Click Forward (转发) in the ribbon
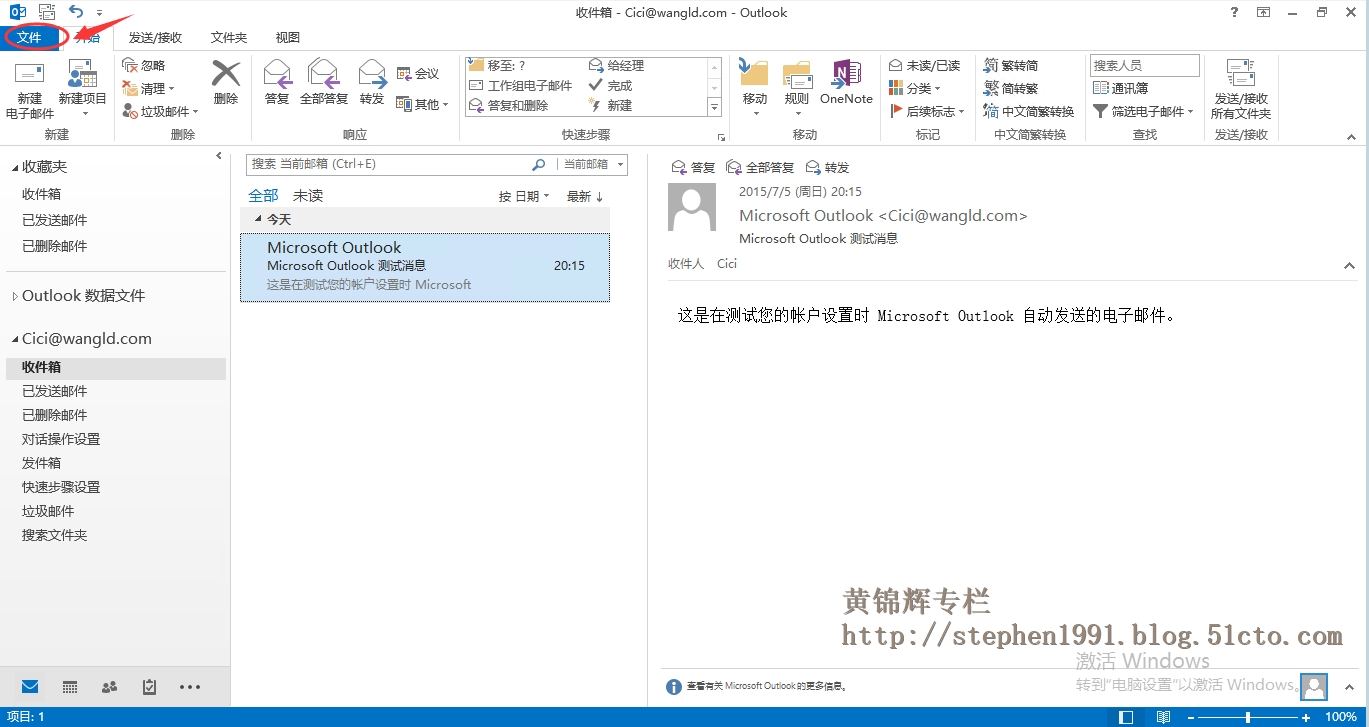The image size is (1369, 727). [x=372, y=82]
